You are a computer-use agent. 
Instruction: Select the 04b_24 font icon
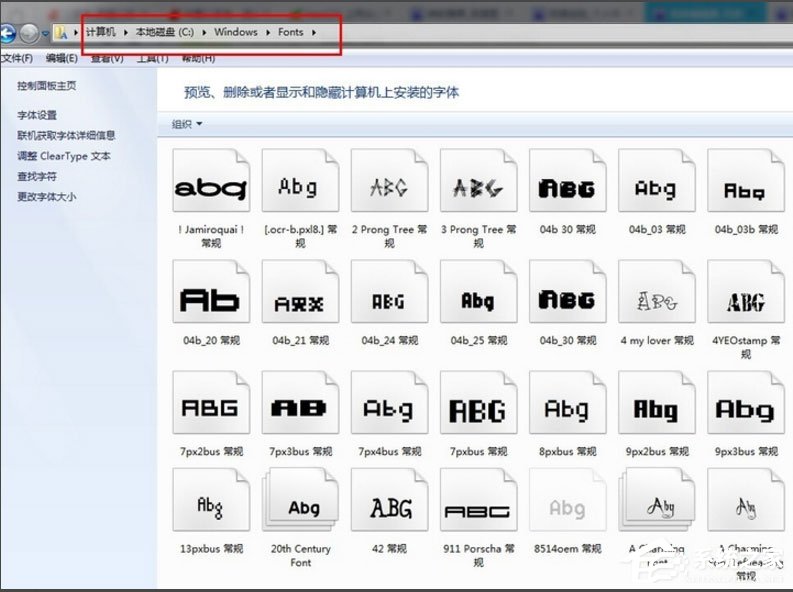(389, 292)
